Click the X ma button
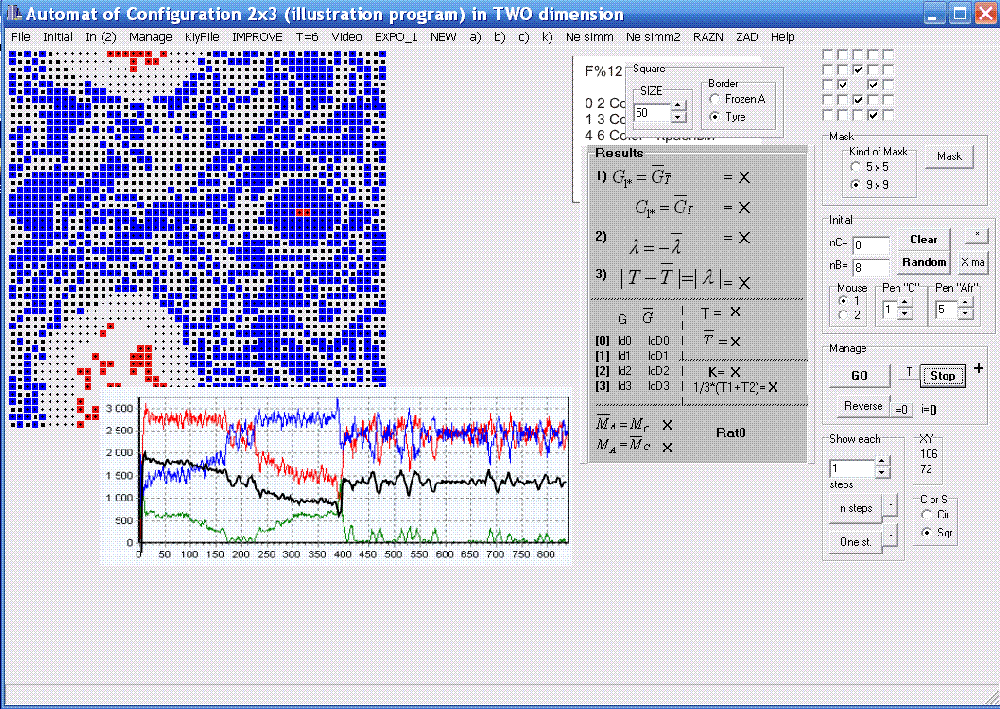 click(973, 262)
